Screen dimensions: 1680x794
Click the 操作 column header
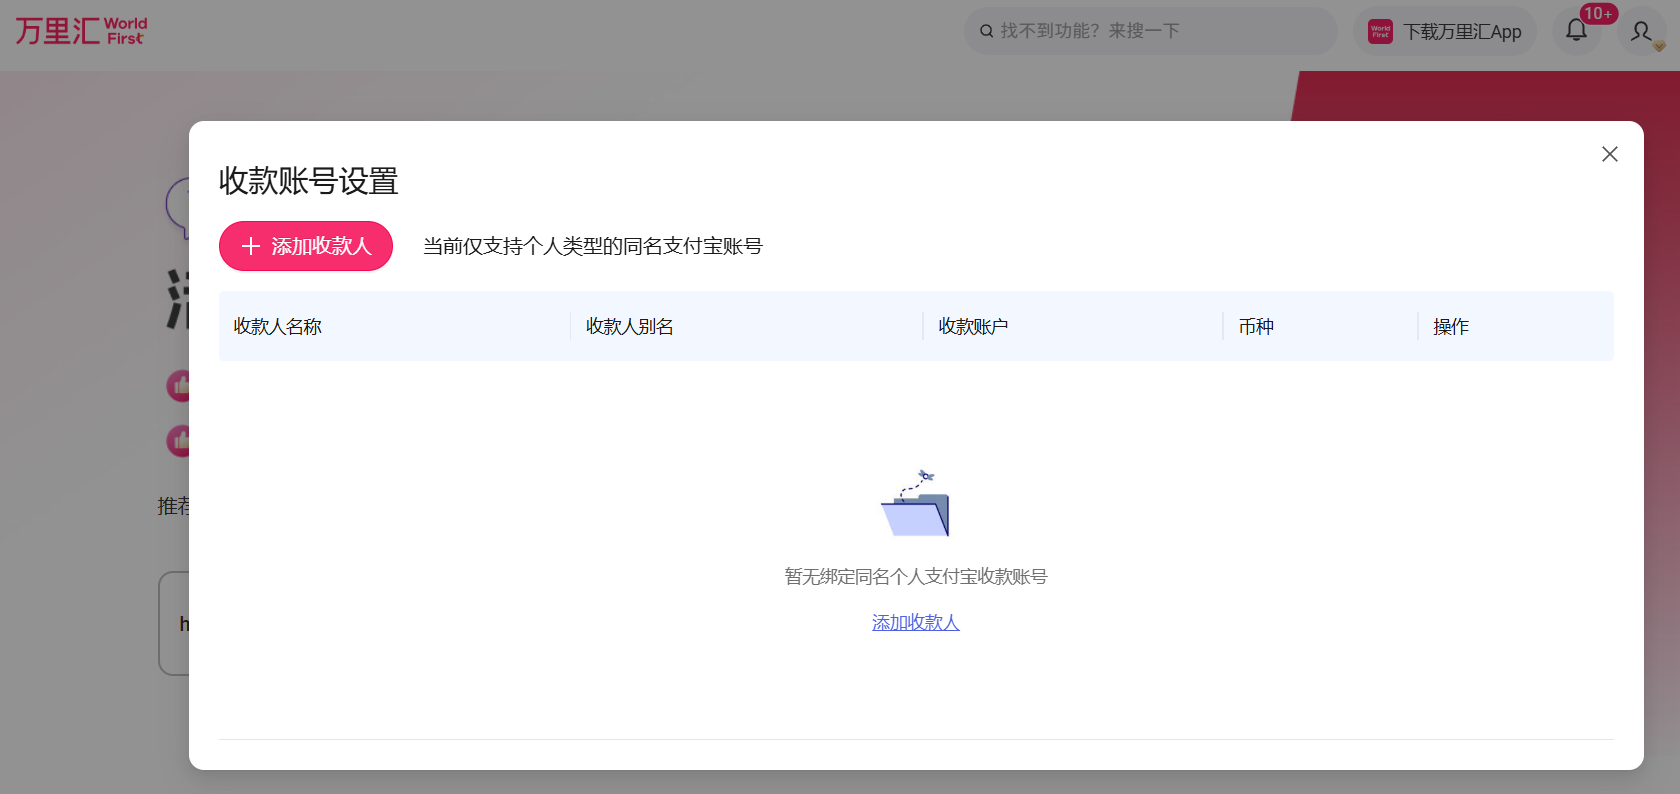click(x=1451, y=326)
